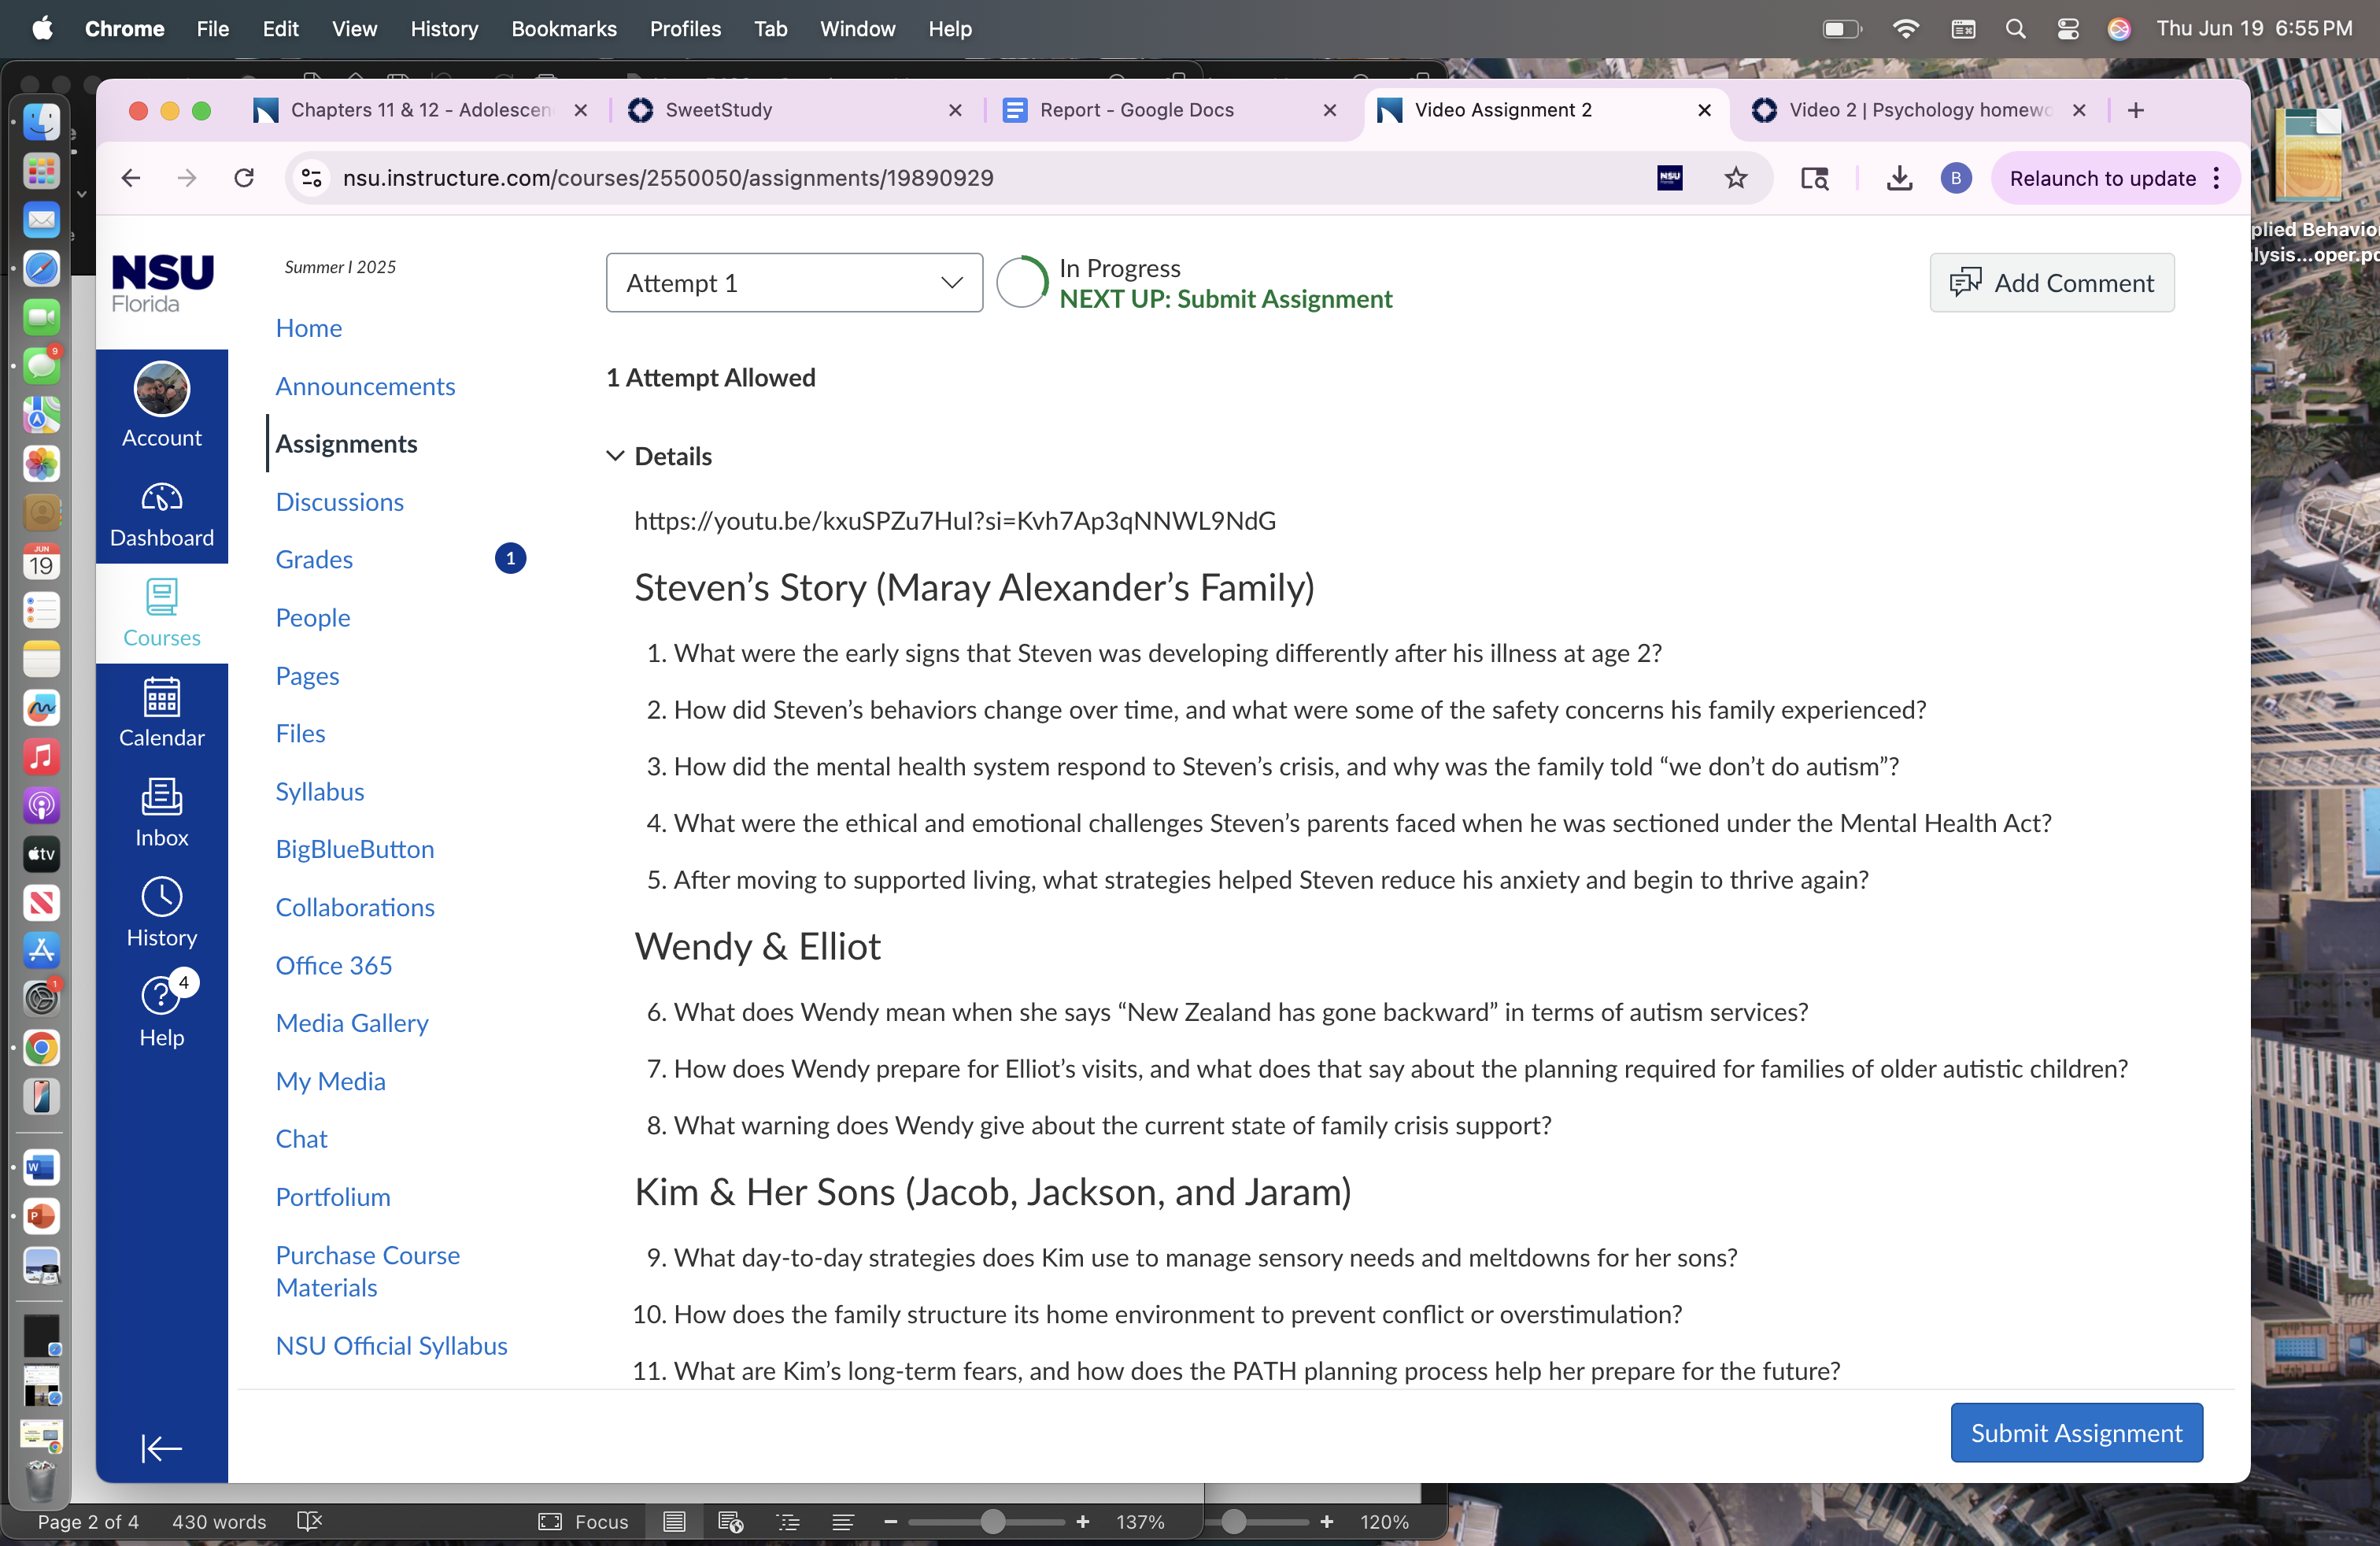The image size is (2380, 1546).
Task: Open the Bookmarks menu
Action: [564, 29]
